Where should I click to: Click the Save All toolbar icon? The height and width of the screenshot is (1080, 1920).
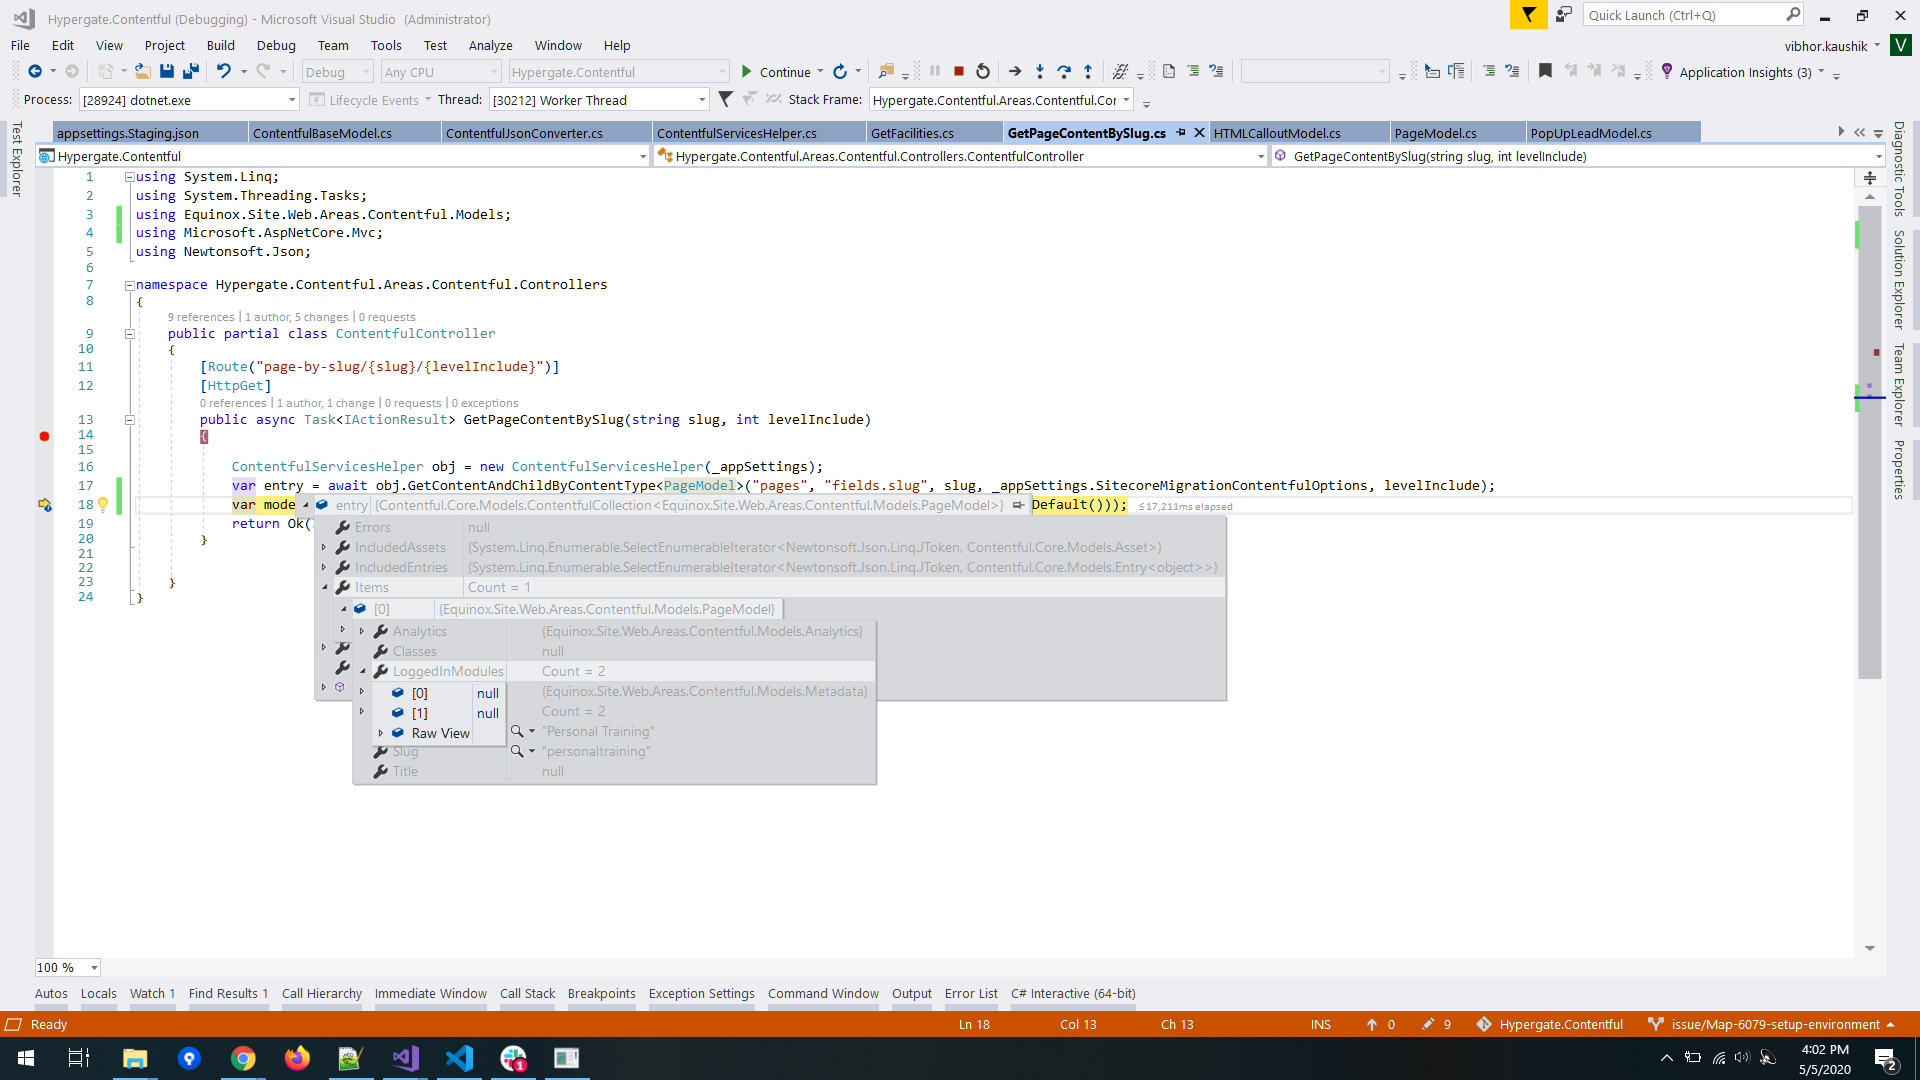coord(191,71)
